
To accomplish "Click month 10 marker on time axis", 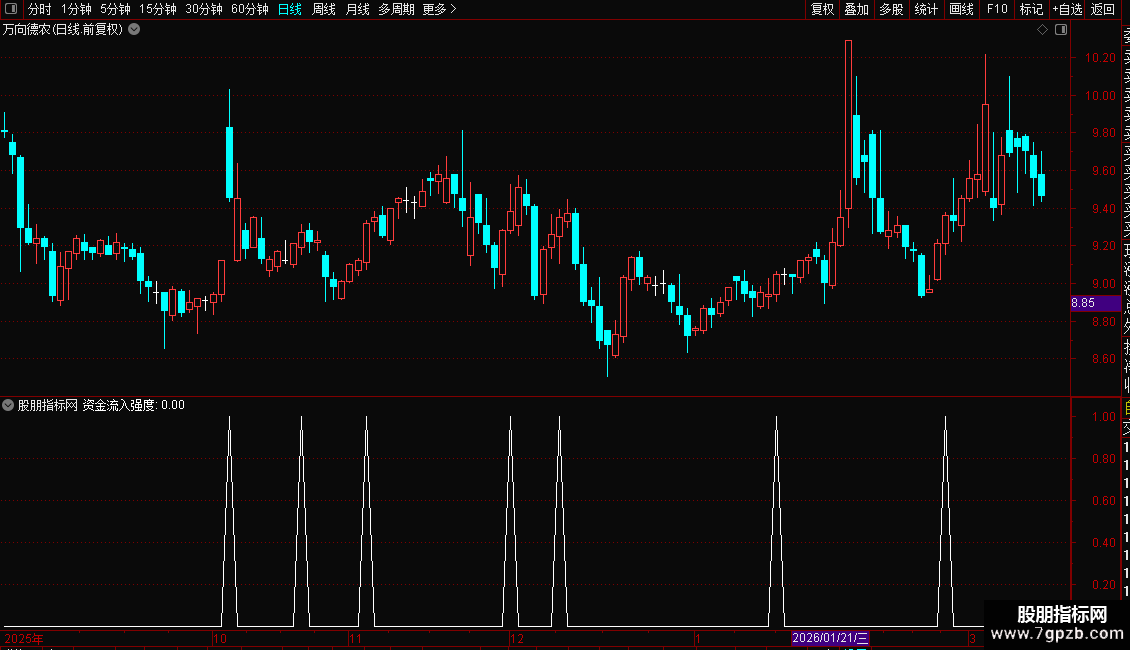I will [x=220, y=638].
